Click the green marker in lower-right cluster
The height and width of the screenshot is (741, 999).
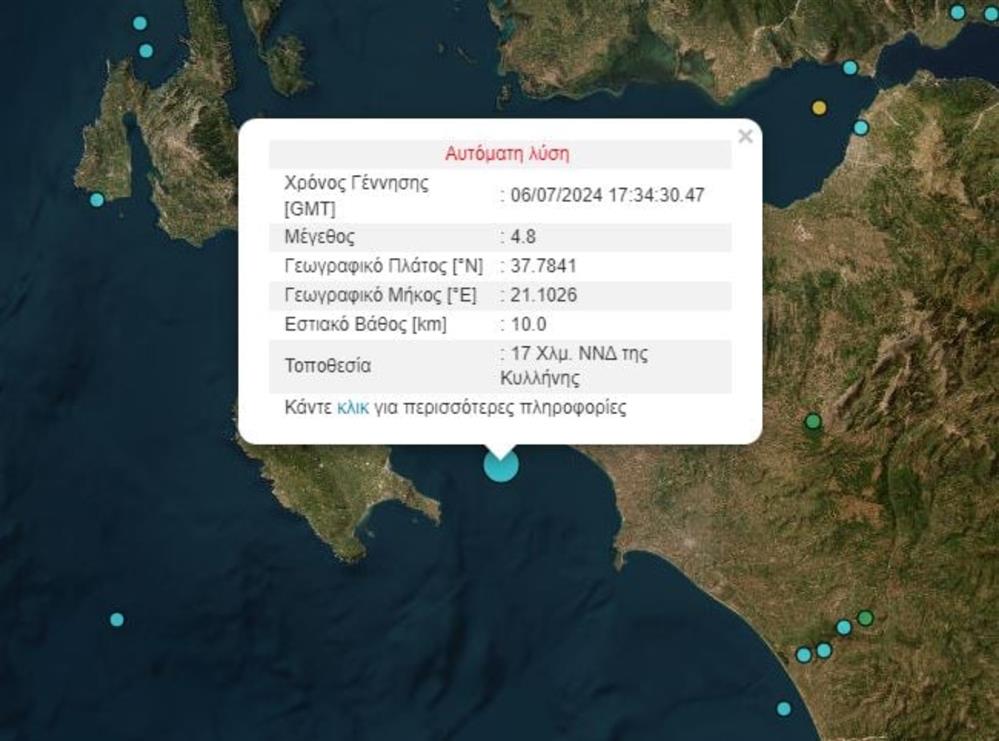pos(865,617)
